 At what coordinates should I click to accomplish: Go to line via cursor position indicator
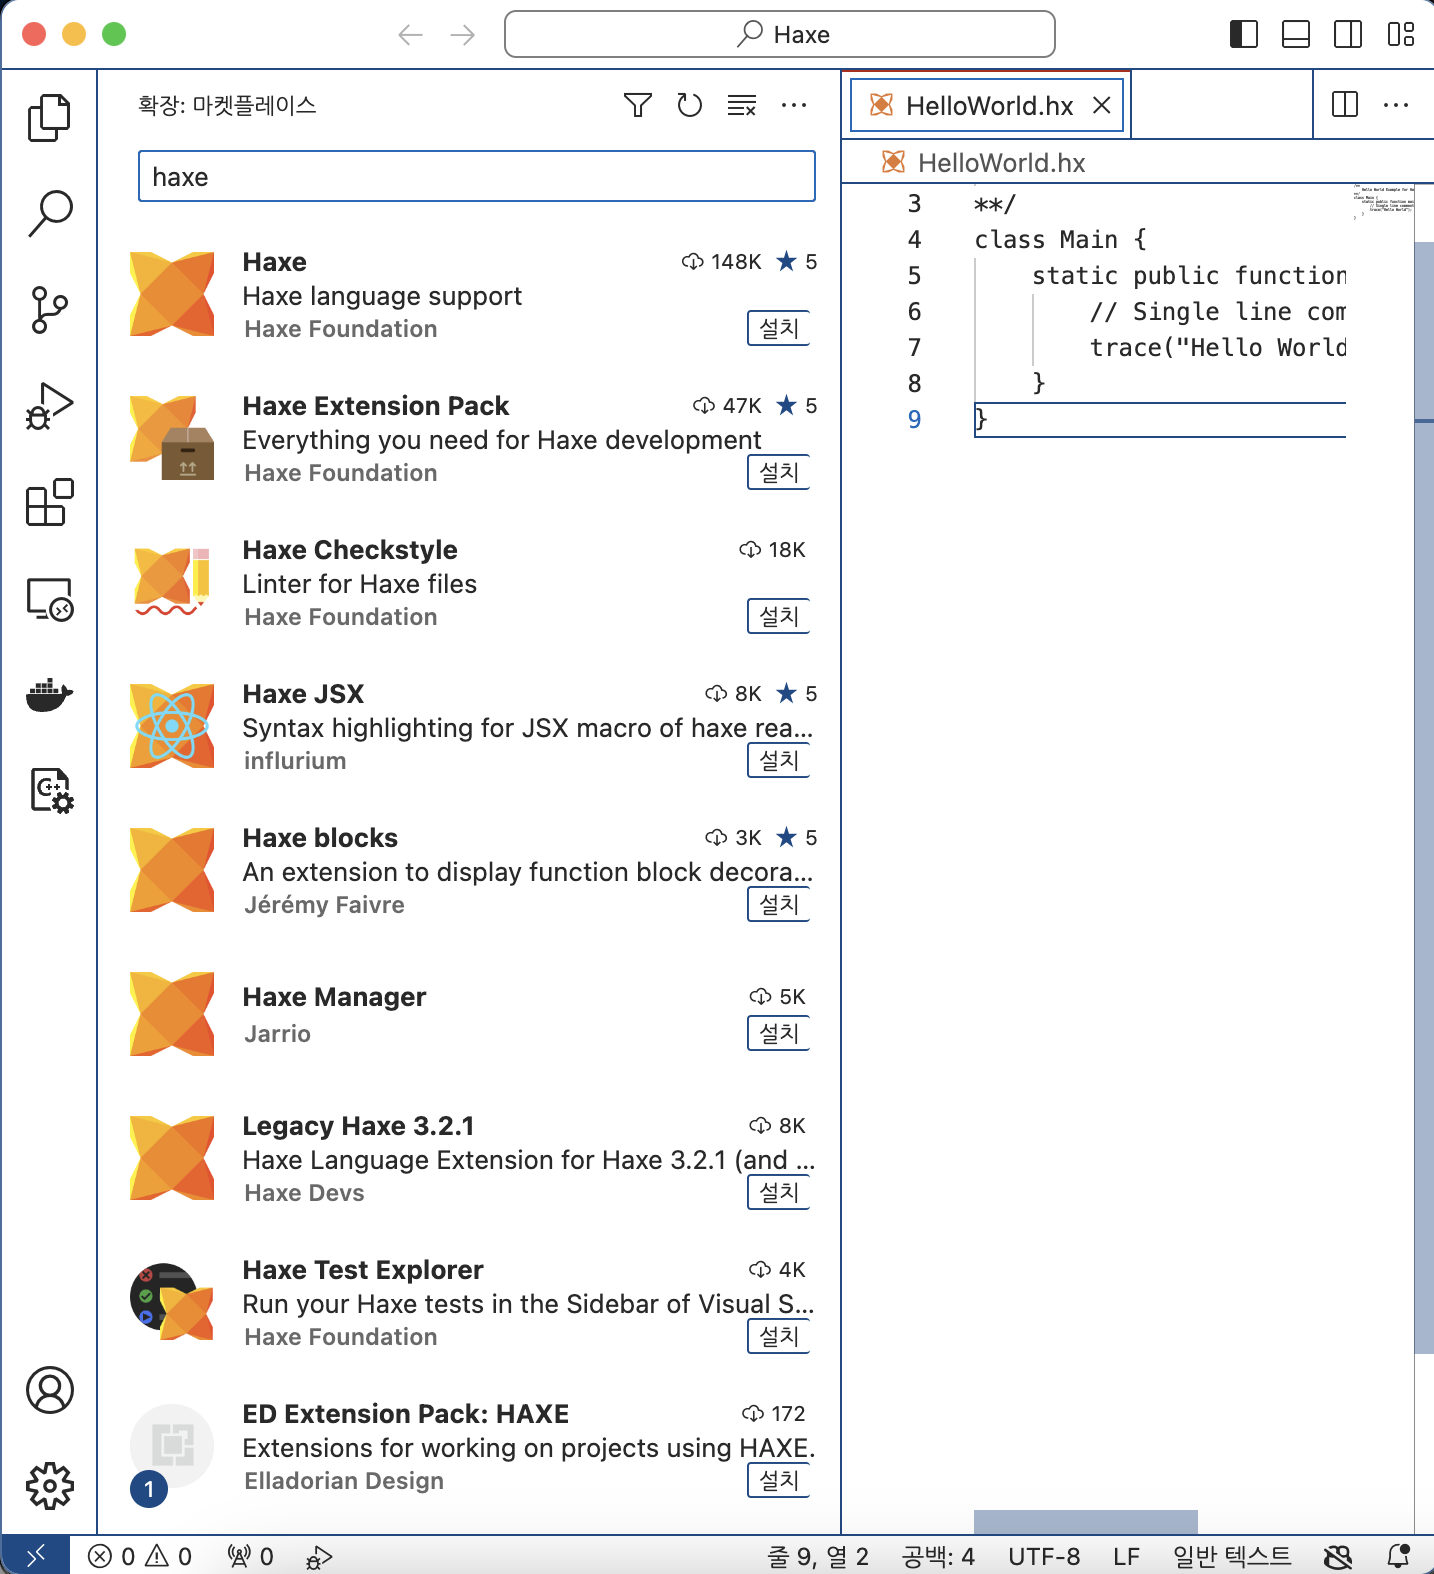(818, 1556)
